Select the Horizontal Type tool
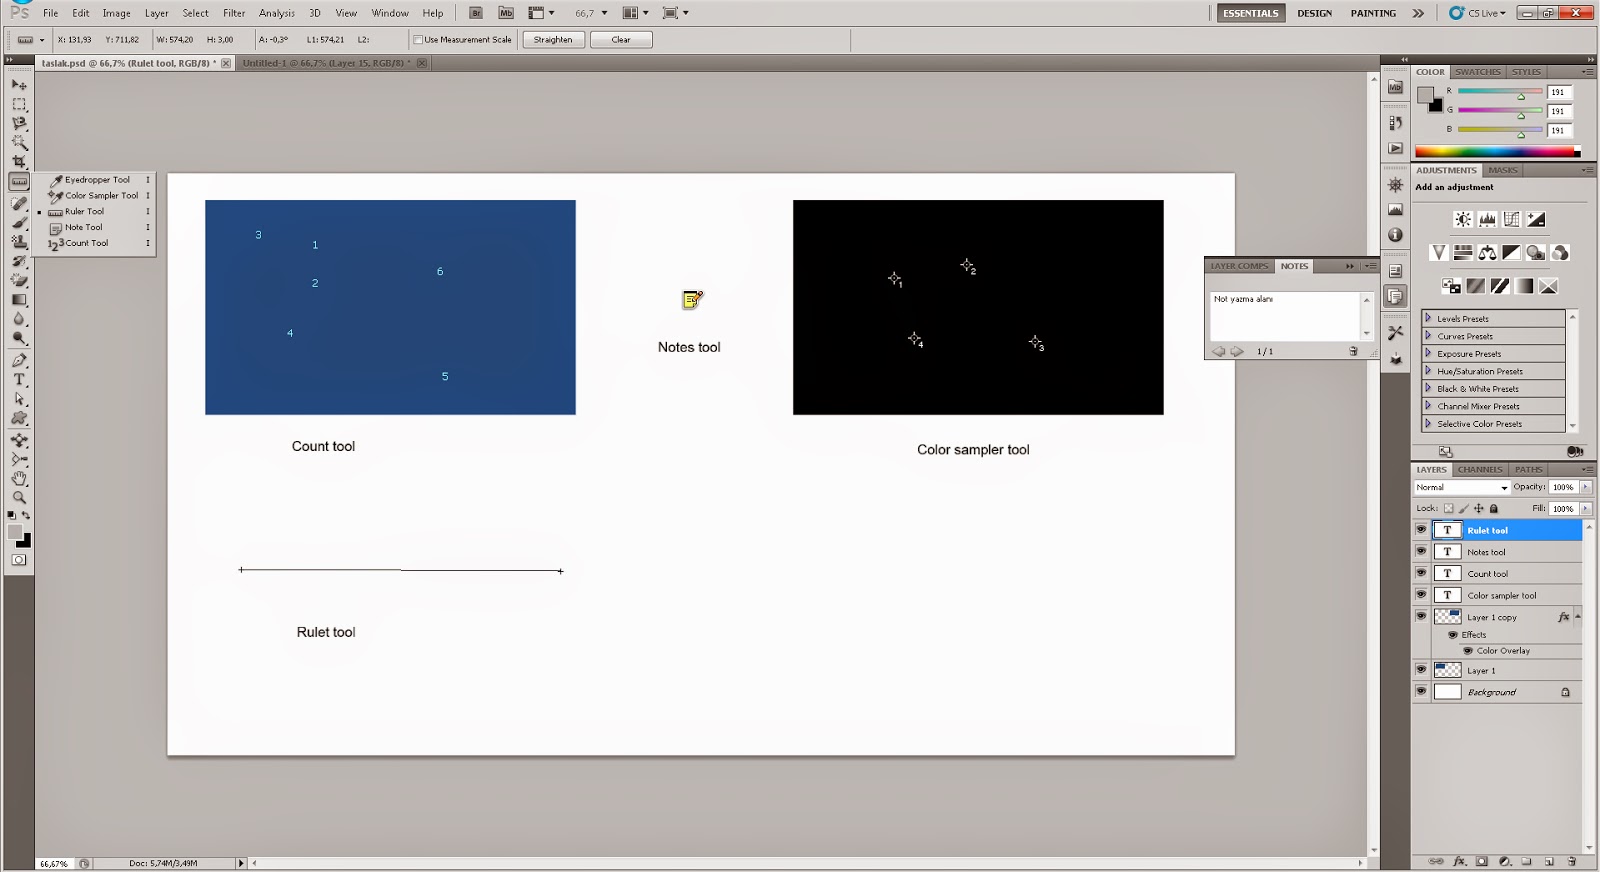Viewport: 1600px width, 872px height. 19,380
